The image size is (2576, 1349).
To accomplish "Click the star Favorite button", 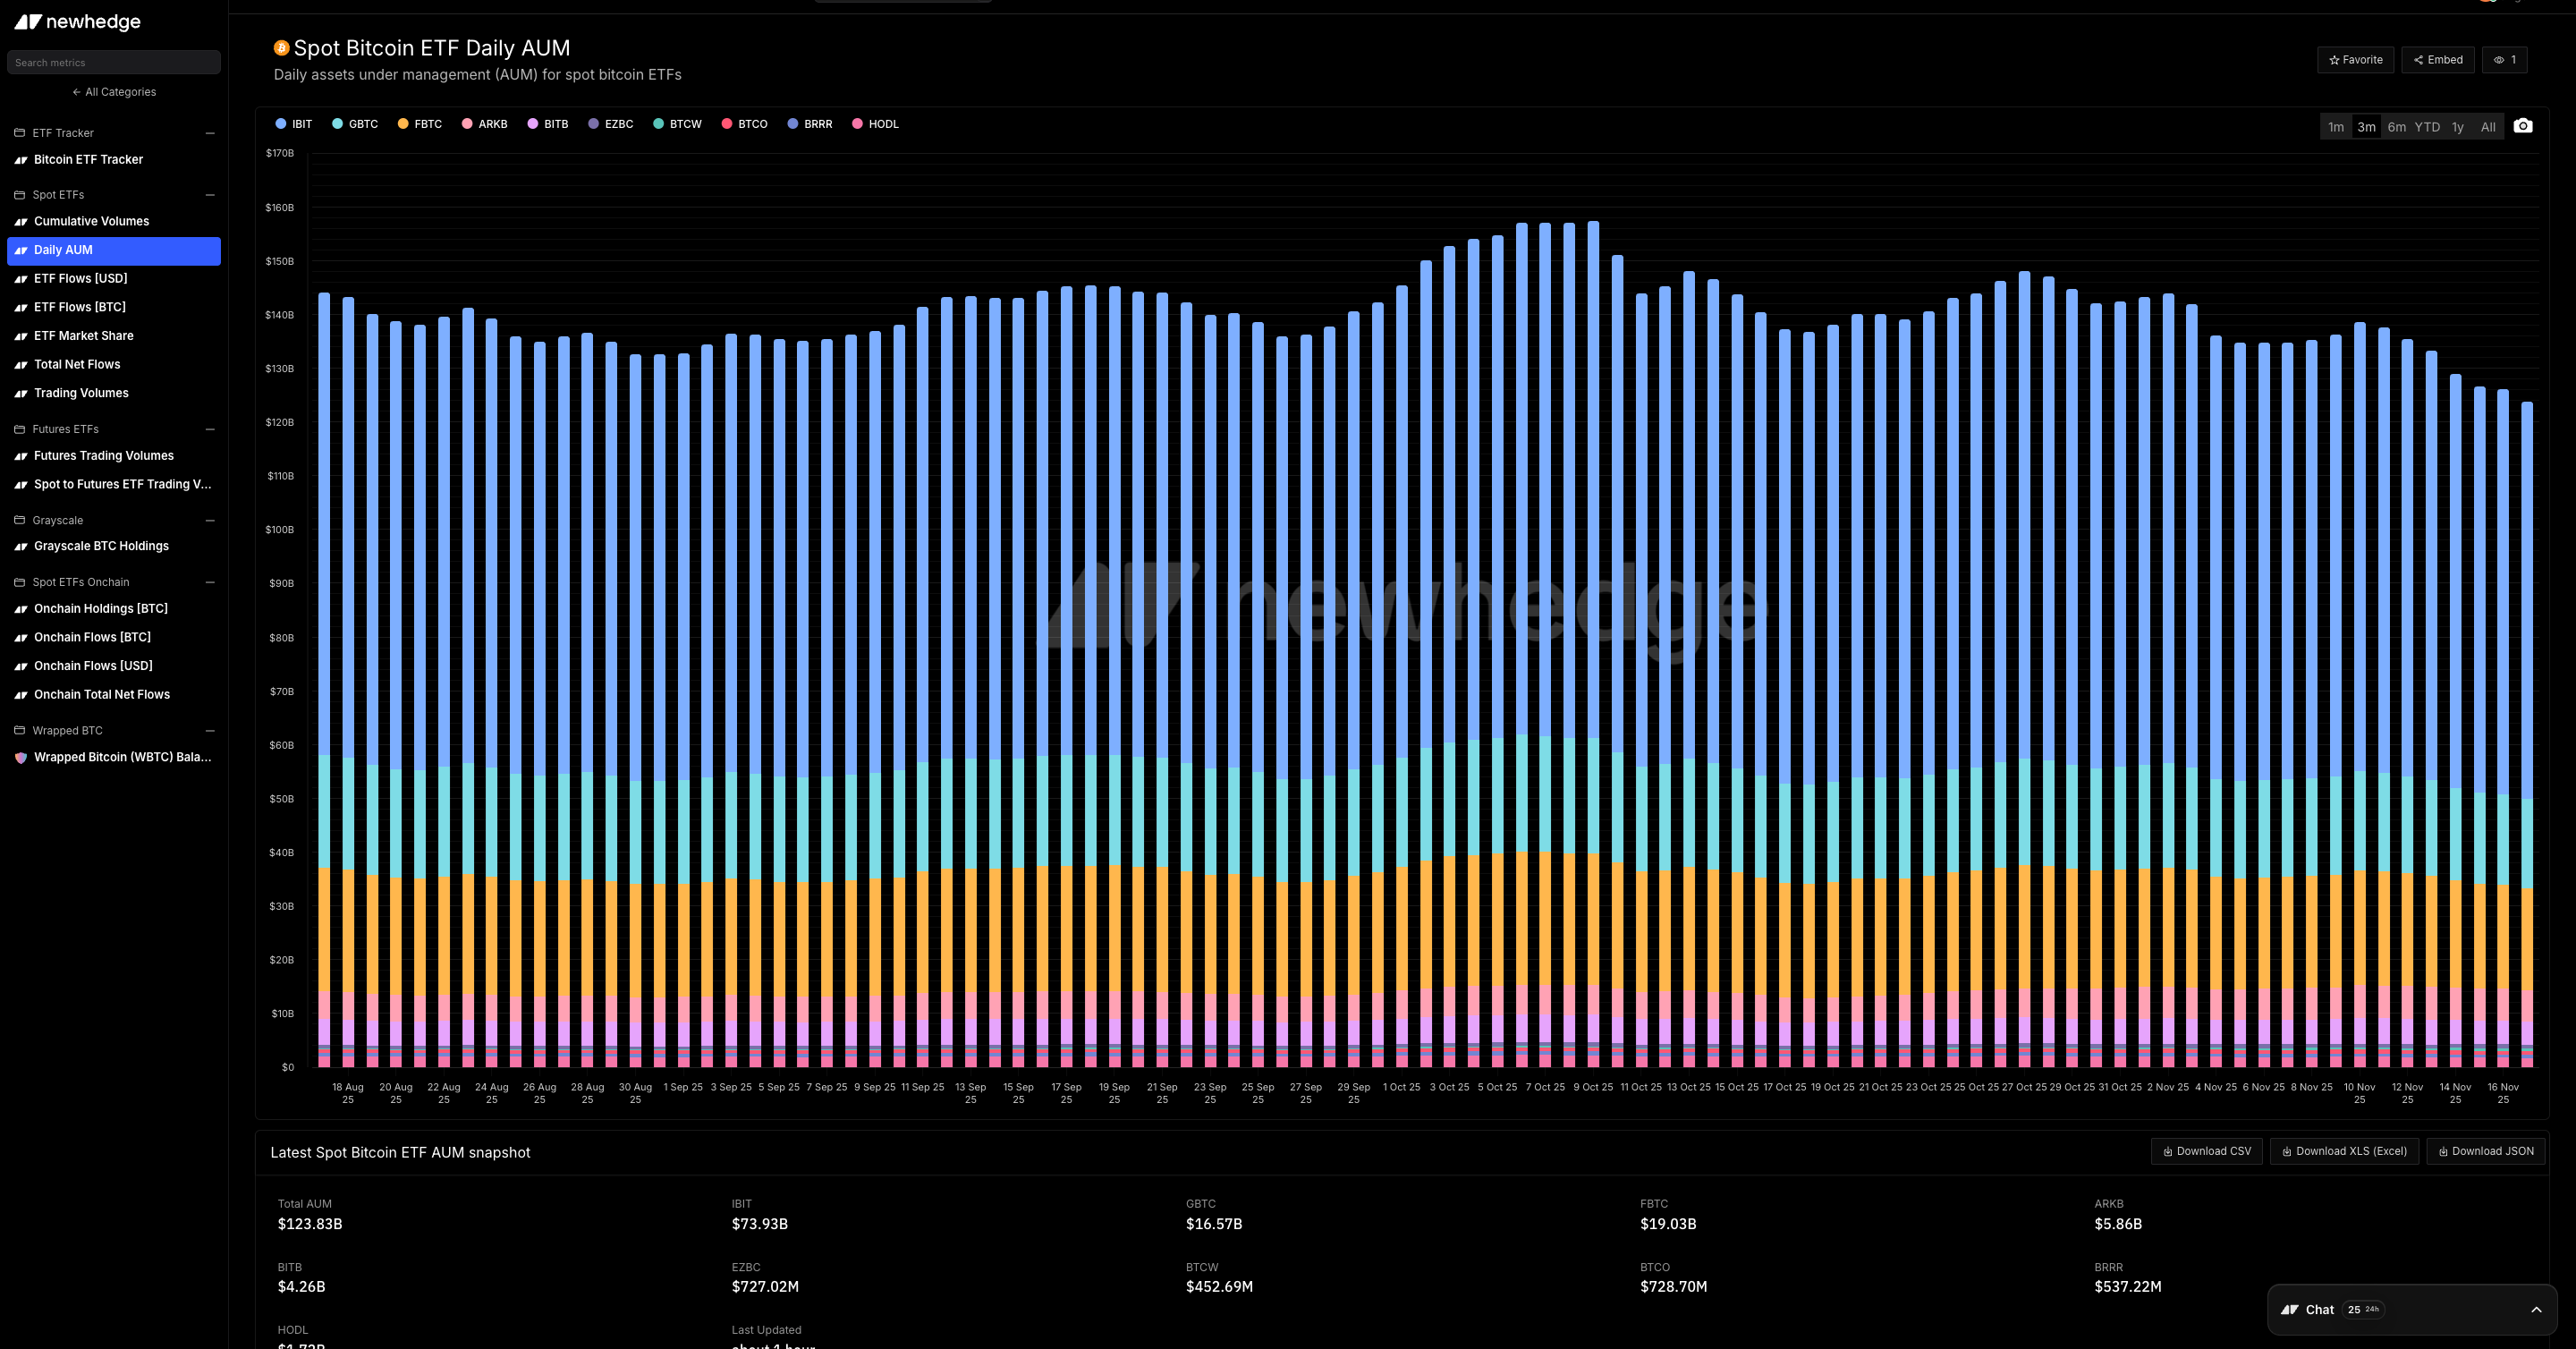I will [2355, 60].
